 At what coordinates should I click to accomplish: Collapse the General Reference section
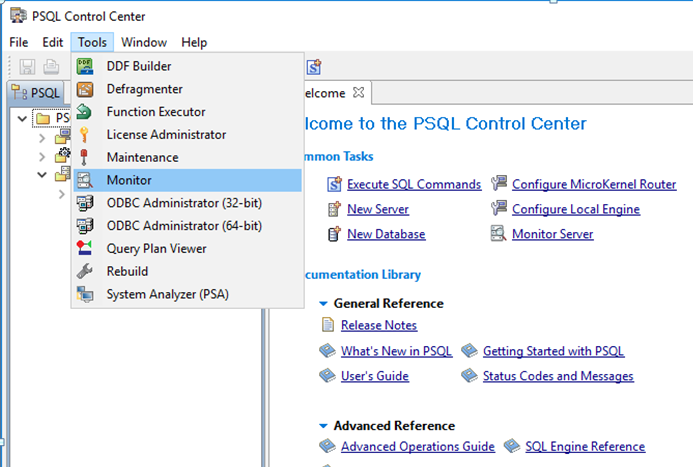click(x=323, y=304)
